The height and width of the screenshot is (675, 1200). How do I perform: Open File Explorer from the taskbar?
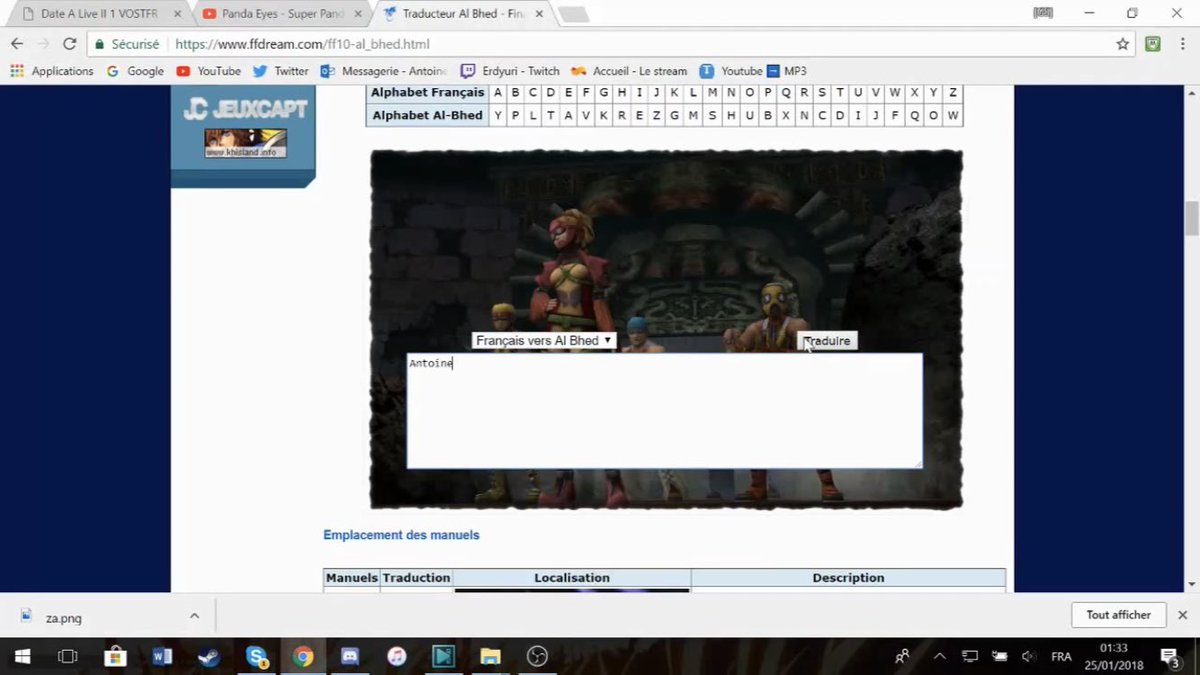490,656
